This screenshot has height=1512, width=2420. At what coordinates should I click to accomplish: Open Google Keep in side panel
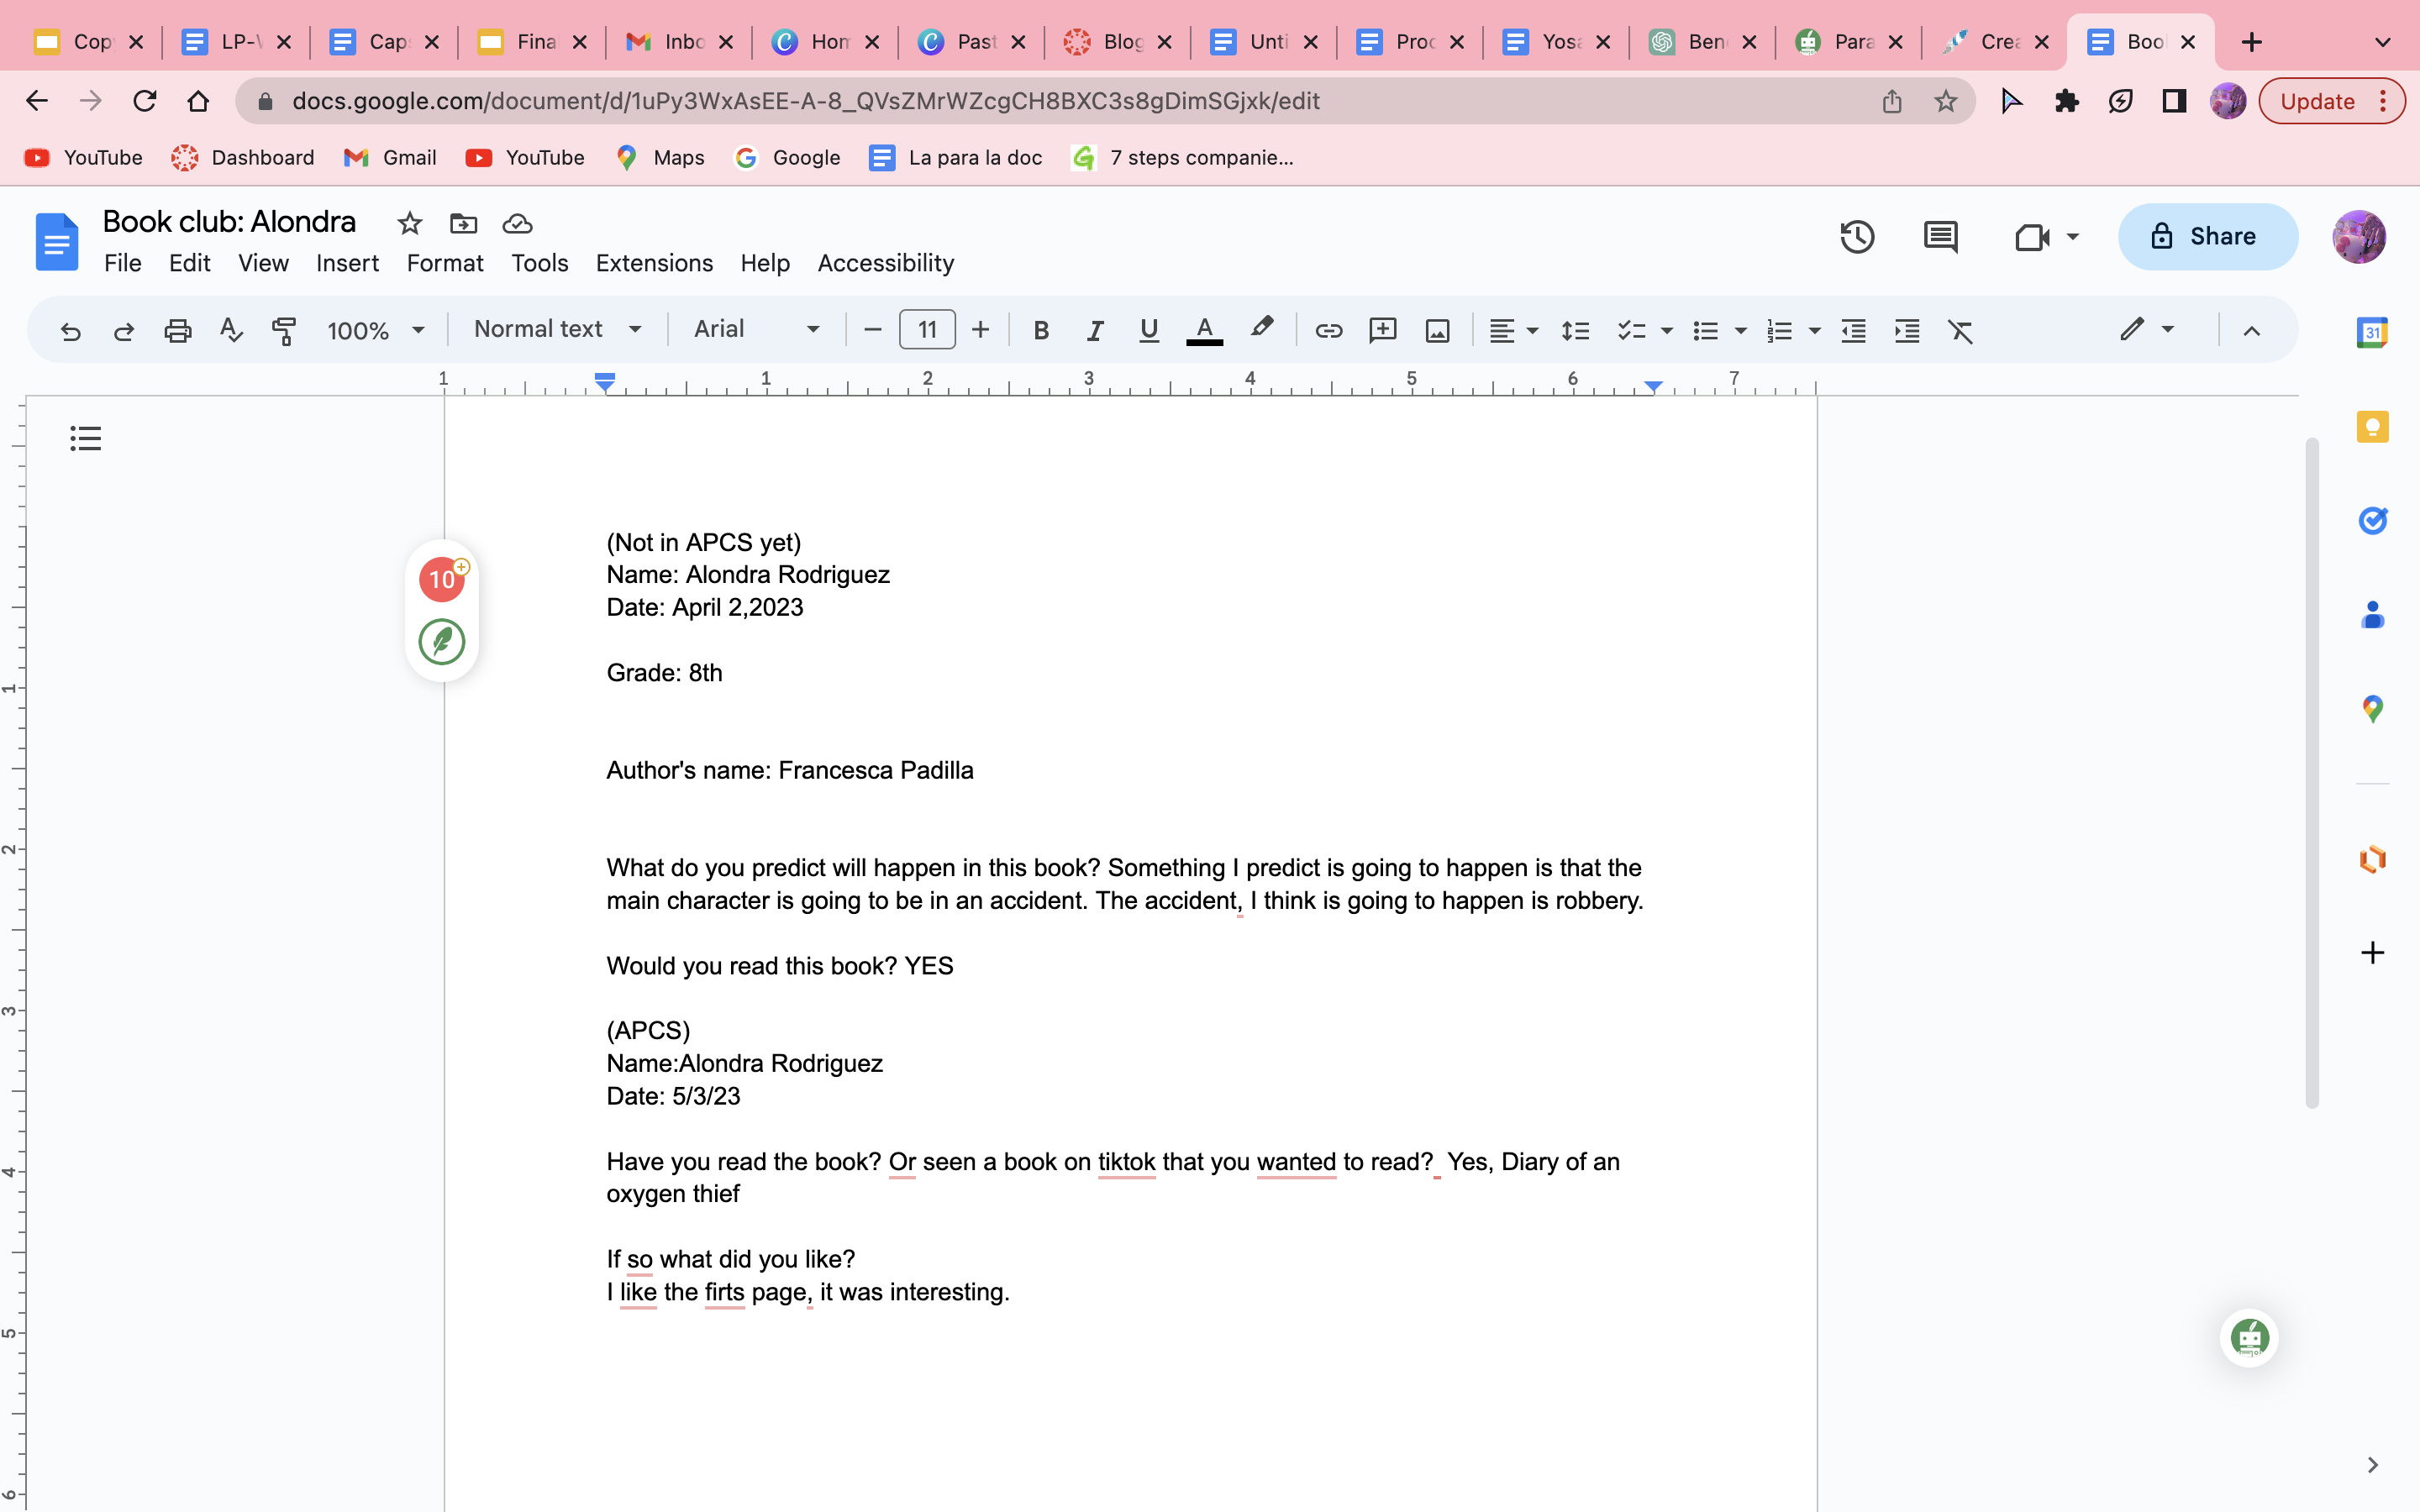(x=2372, y=427)
